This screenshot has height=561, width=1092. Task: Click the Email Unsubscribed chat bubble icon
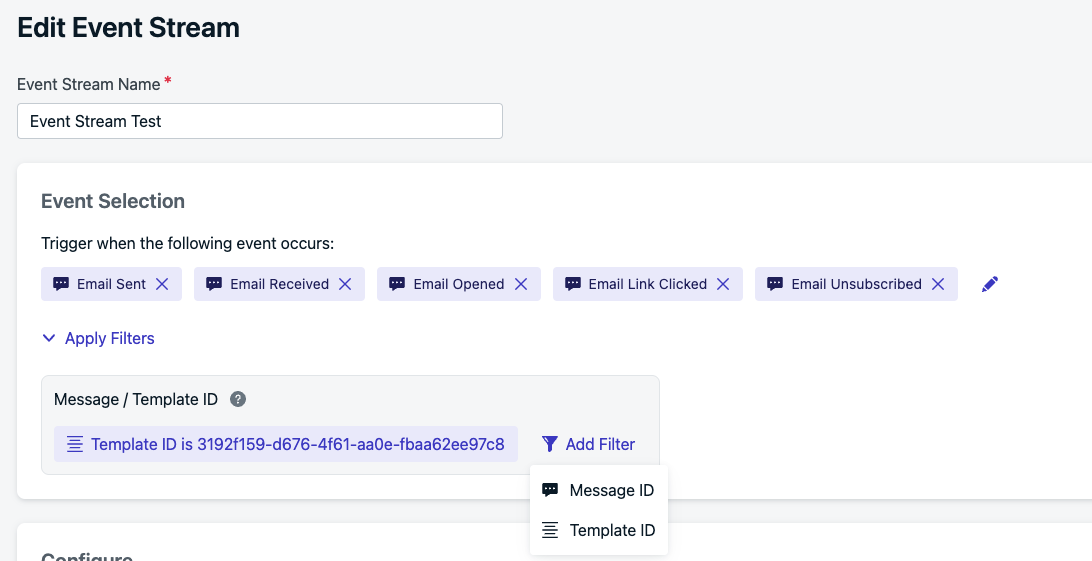click(775, 284)
